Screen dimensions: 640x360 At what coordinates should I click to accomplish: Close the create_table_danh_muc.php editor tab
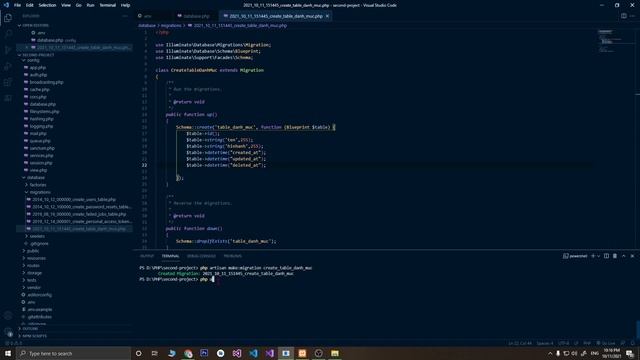pyautogui.click(x=327, y=16)
